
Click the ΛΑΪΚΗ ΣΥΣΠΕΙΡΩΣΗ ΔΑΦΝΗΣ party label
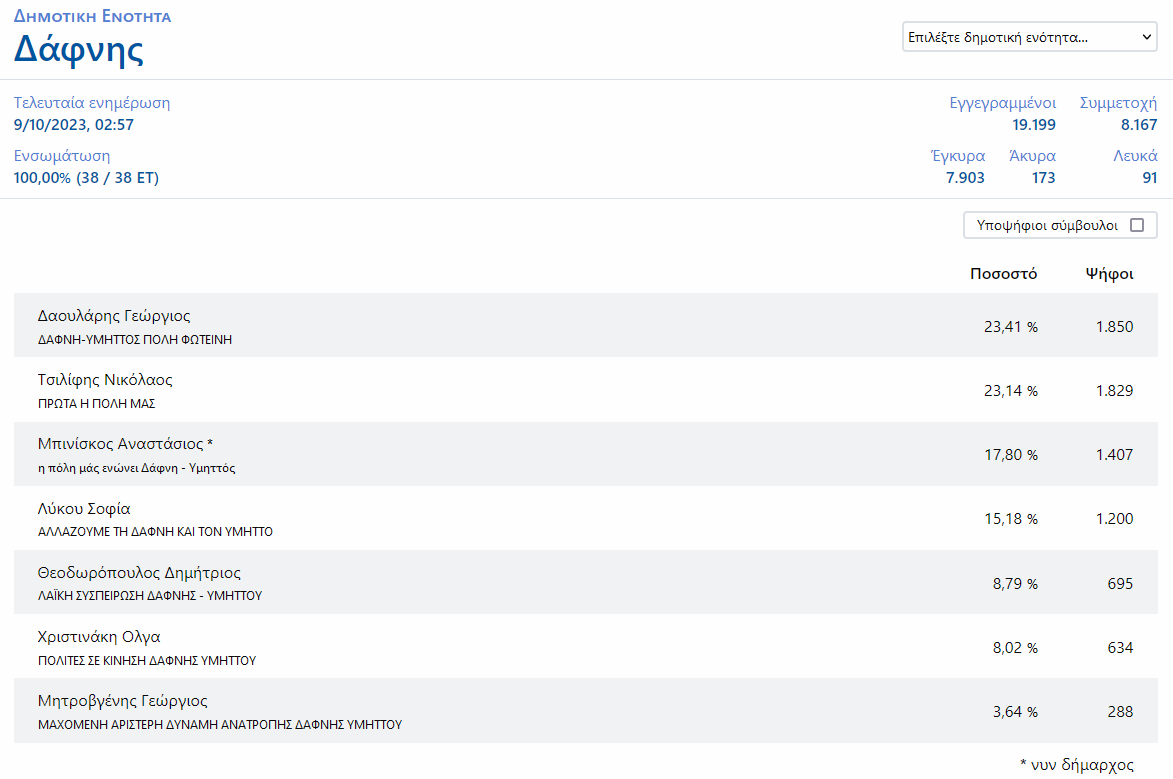pyautogui.click(x=149, y=596)
